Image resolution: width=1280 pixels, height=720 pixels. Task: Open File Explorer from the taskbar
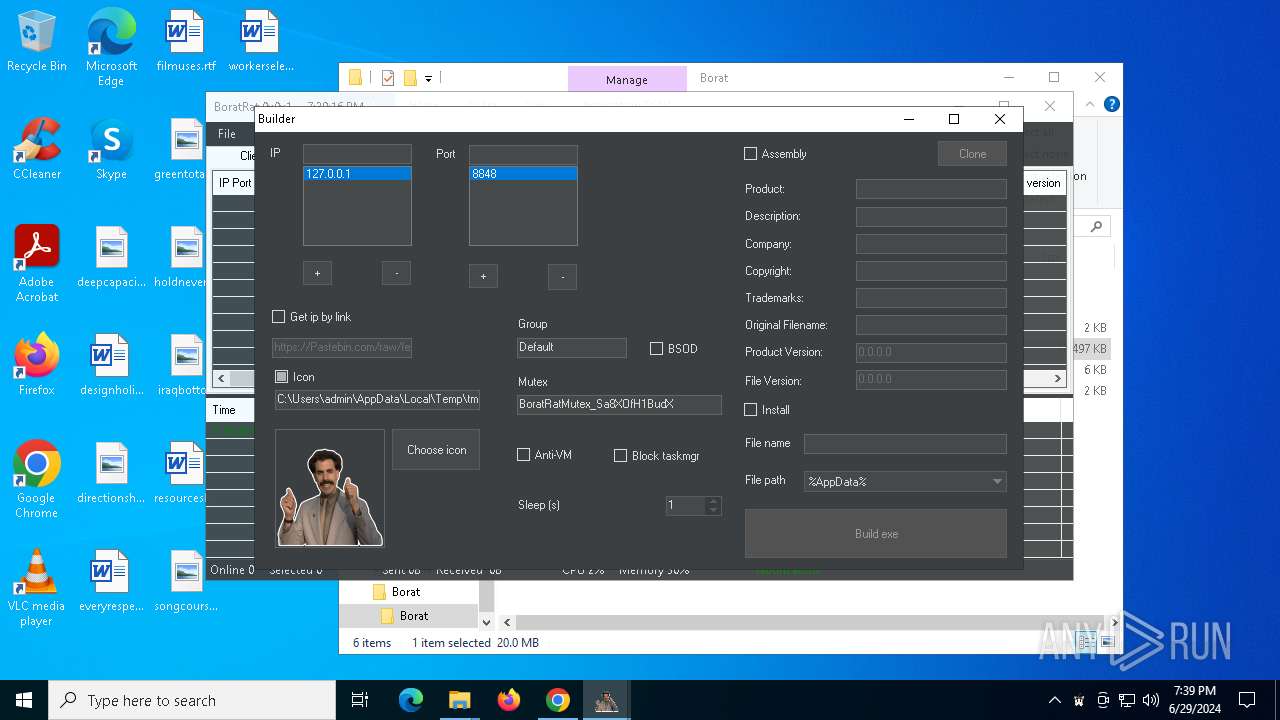point(459,700)
